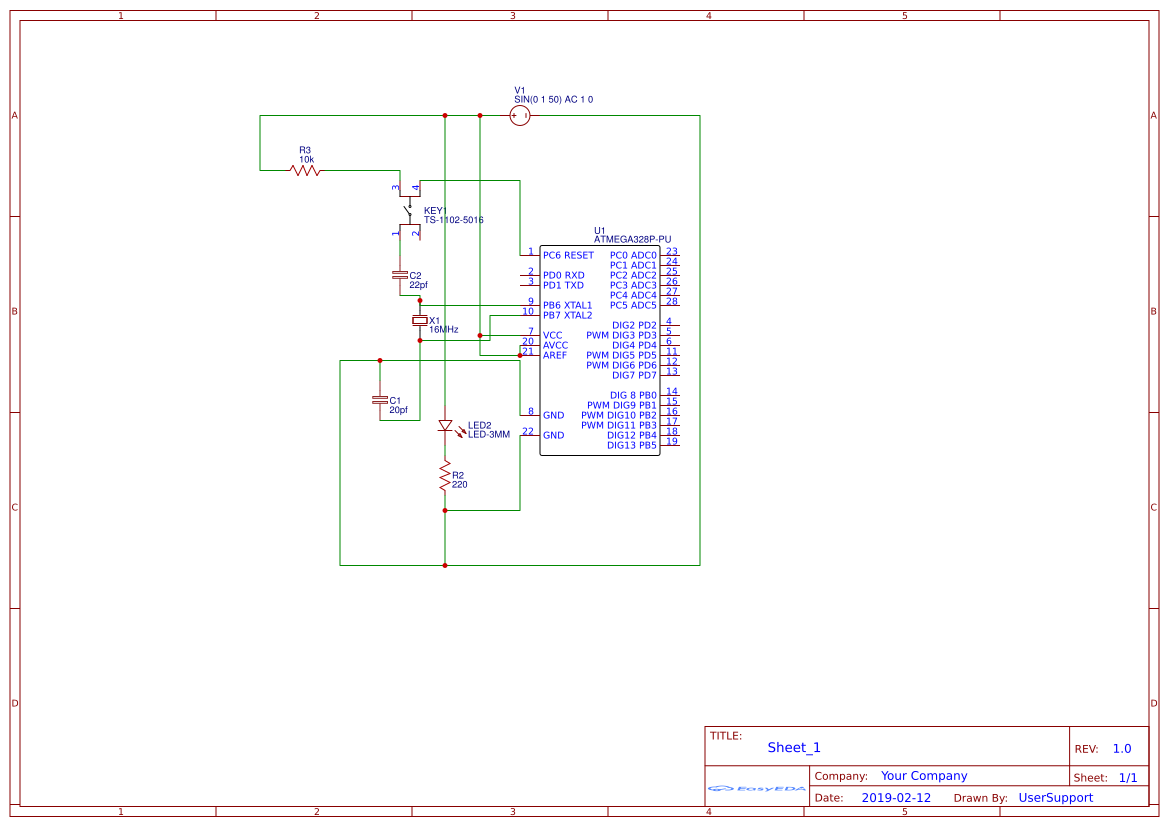Select the X1 16MHz crystal symbol

(x=420, y=322)
